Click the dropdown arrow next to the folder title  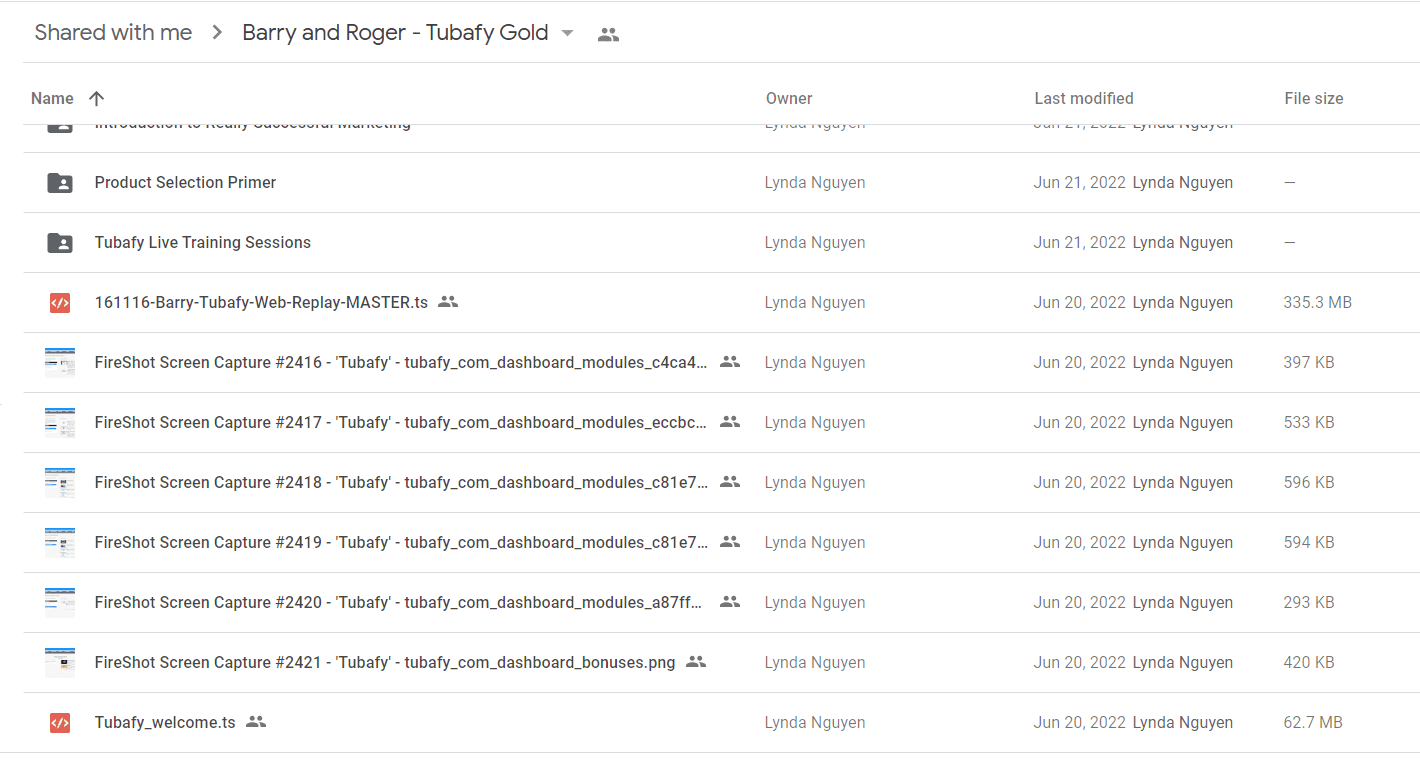[x=567, y=33]
